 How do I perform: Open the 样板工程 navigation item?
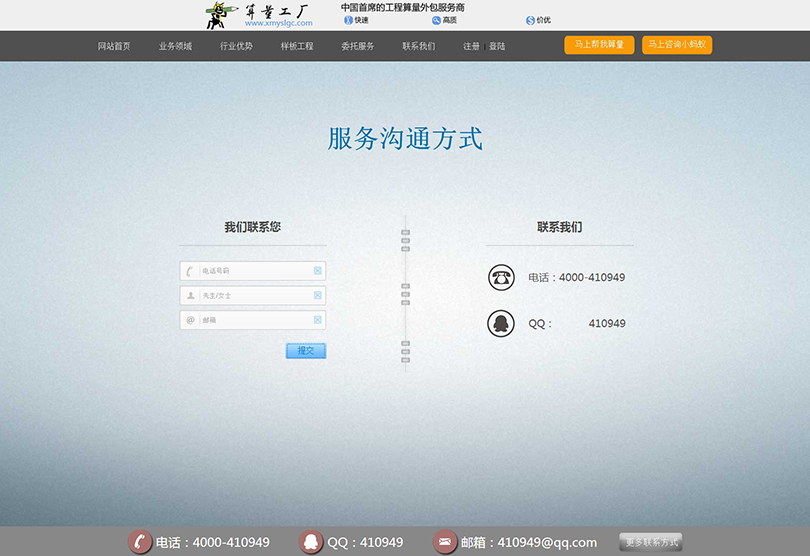pyautogui.click(x=297, y=46)
